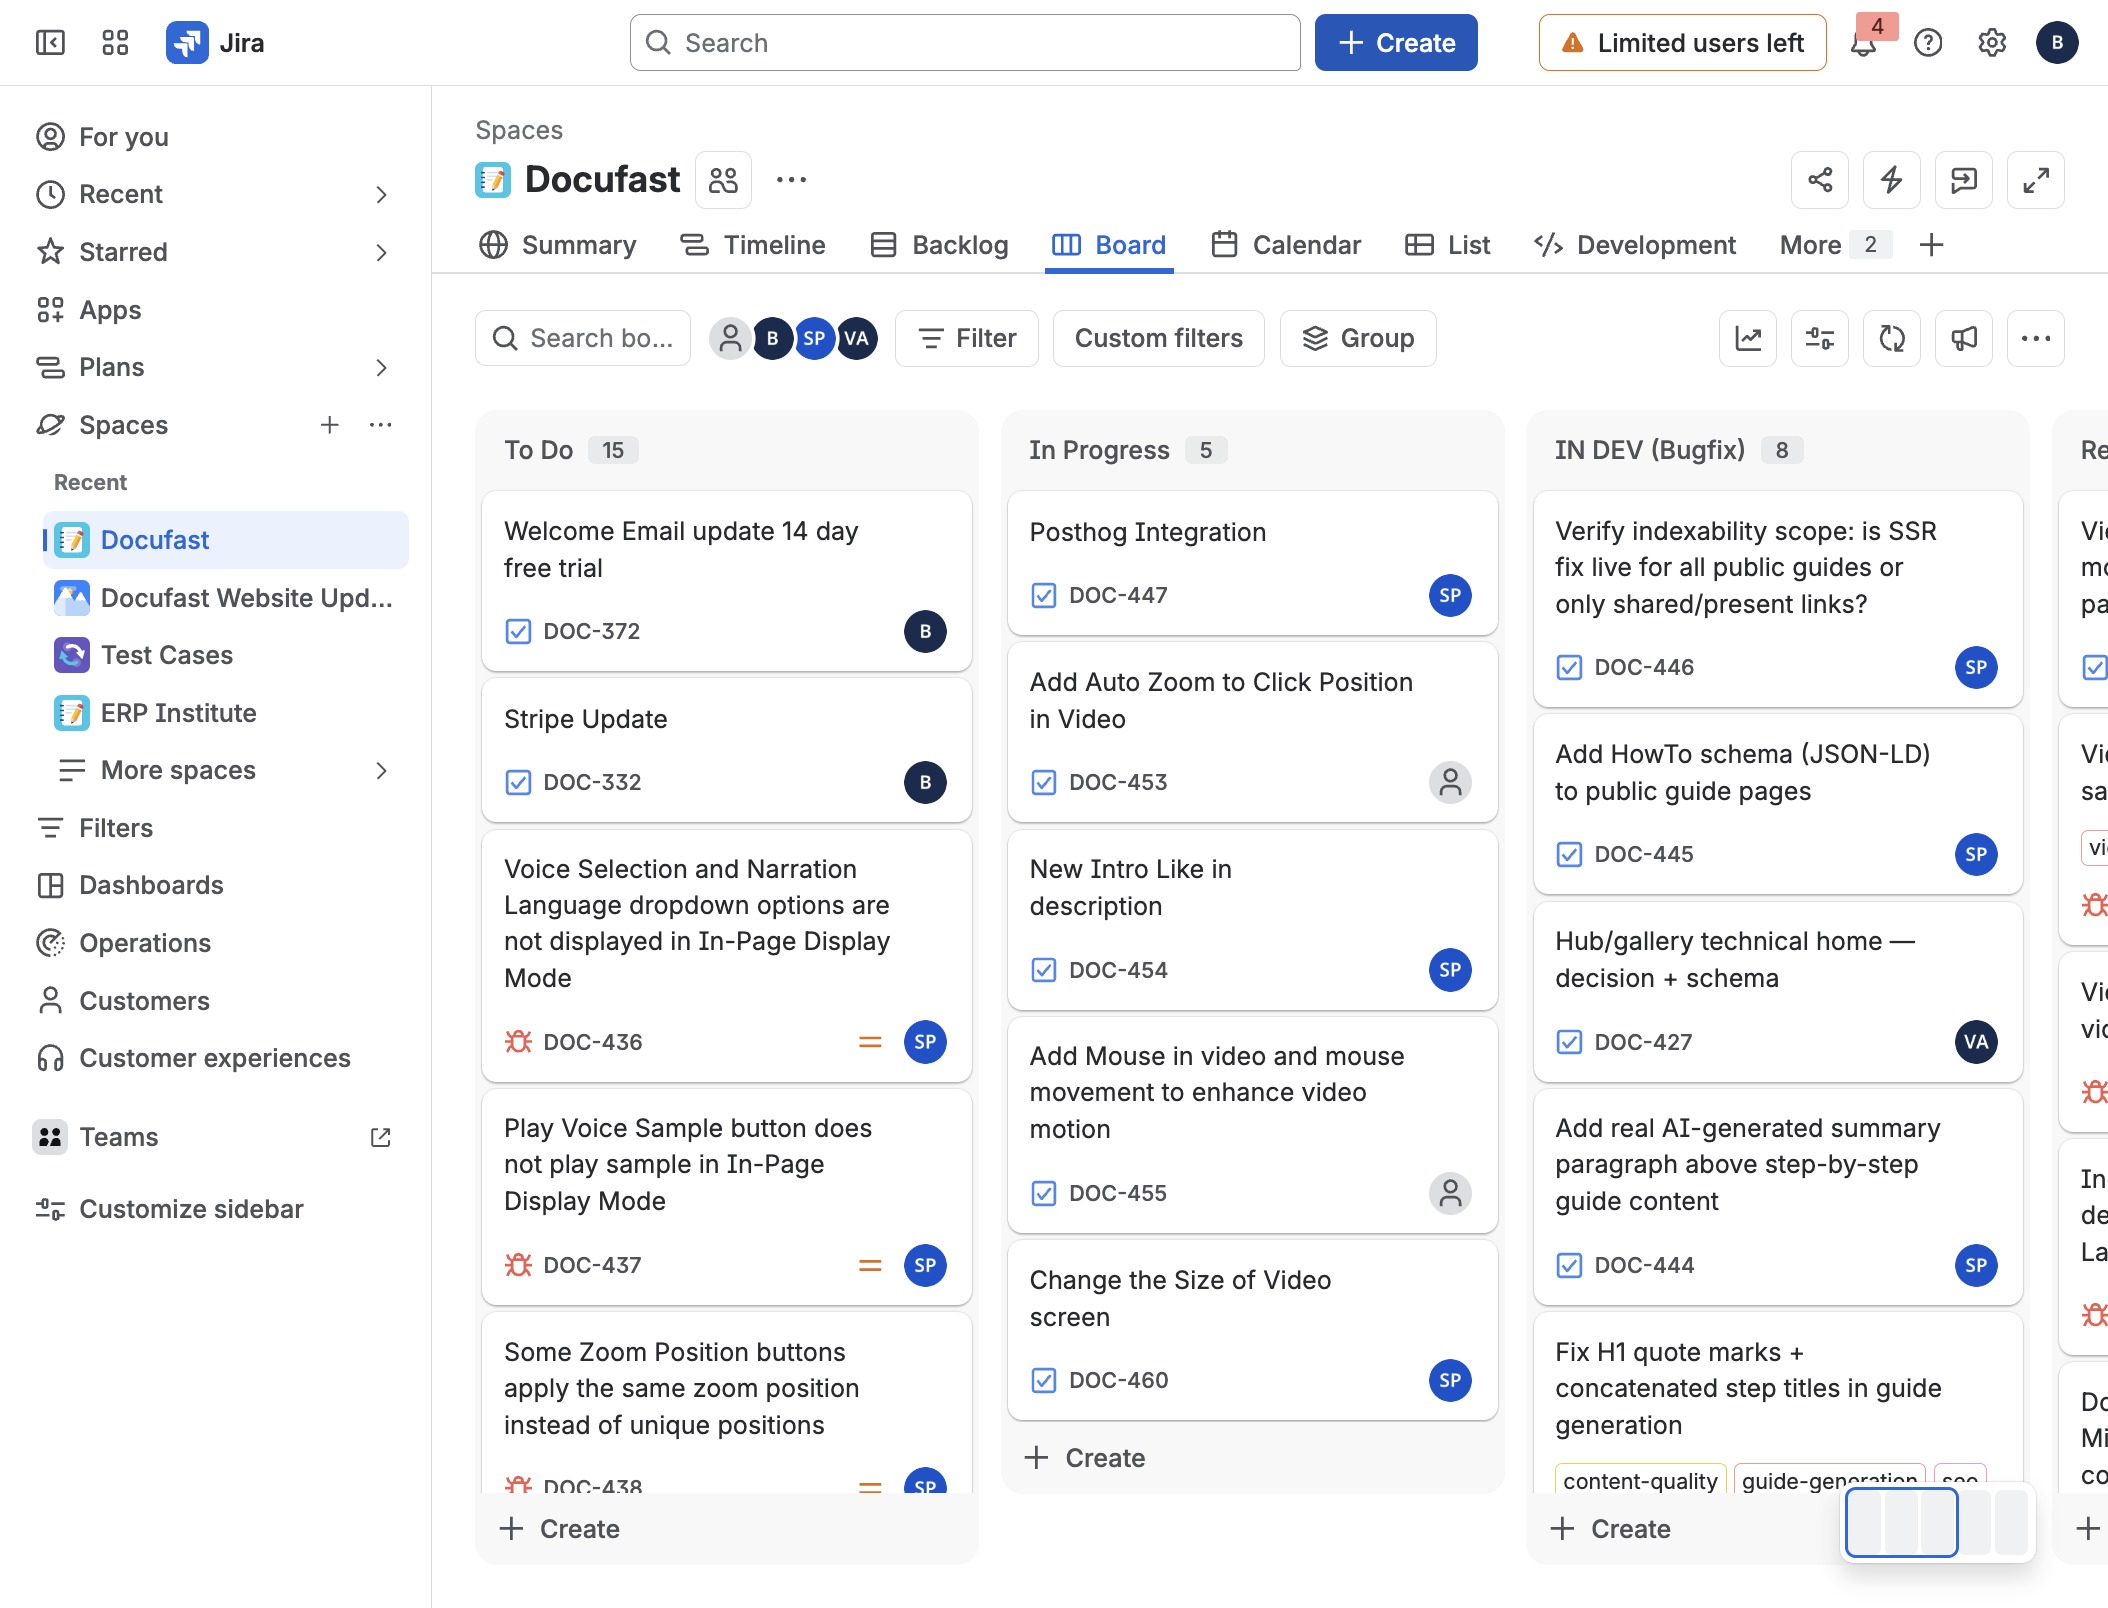Click the megaphone feedback icon
This screenshot has width=2108, height=1608.
click(x=1964, y=338)
